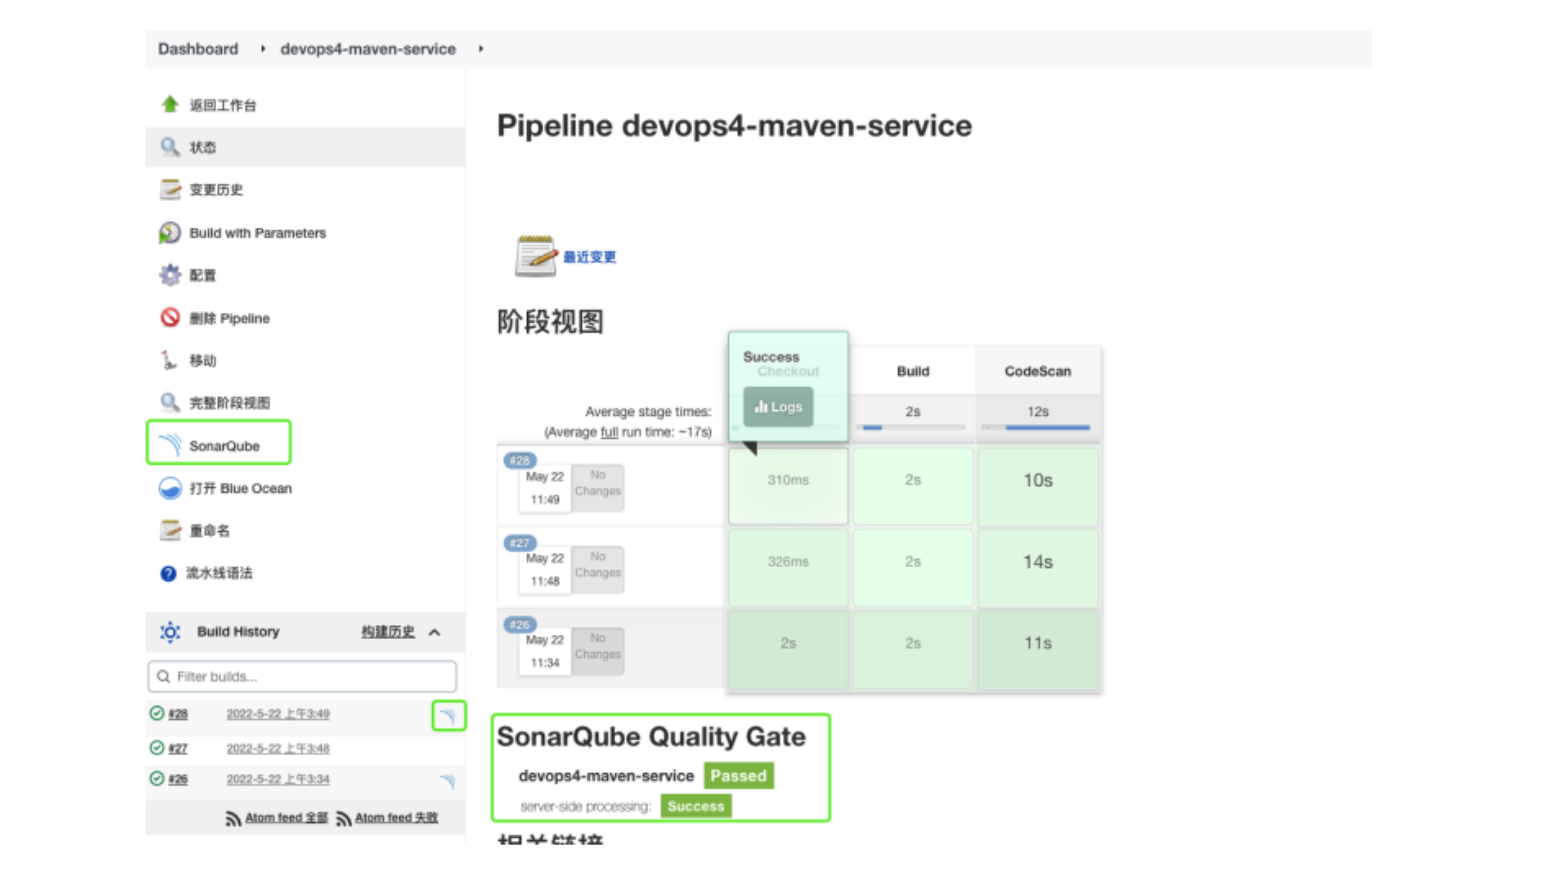The width and height of the screenshot is (1563, 877).
Task: Click the blue question mark icon for 流水线语法
Action: tap(168, 573)
